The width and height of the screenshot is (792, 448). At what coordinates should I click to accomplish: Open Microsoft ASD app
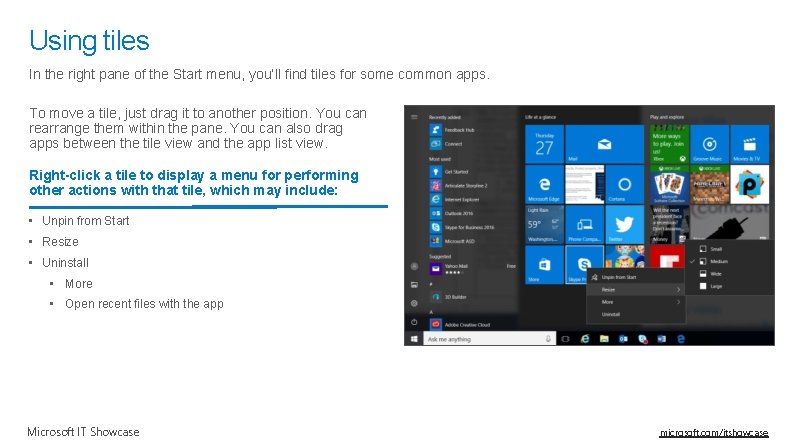click(453, 241)
